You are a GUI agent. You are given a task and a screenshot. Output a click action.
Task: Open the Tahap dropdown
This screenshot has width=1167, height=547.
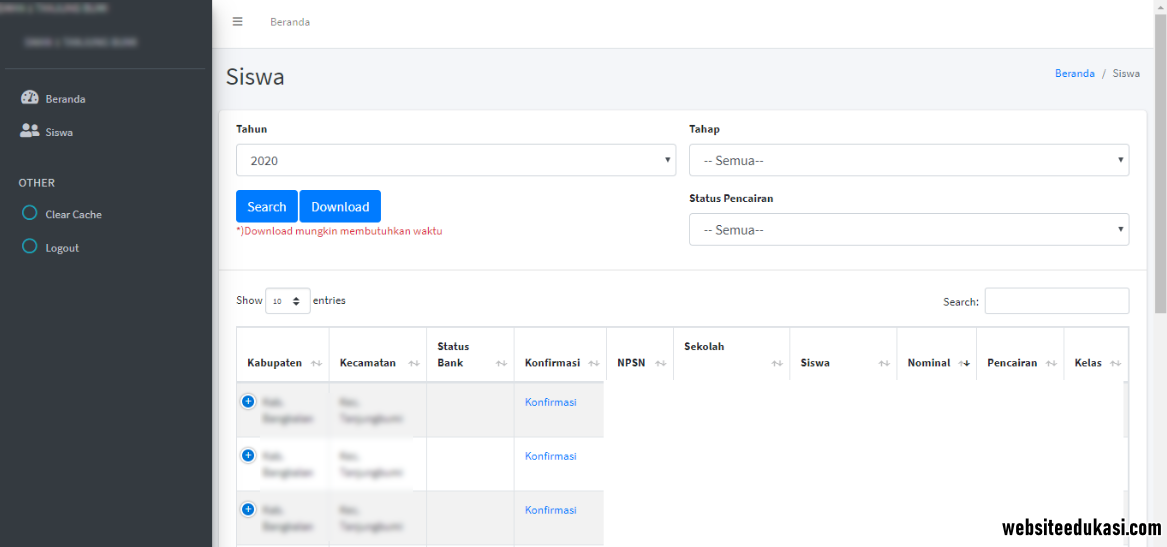[908, 160]
